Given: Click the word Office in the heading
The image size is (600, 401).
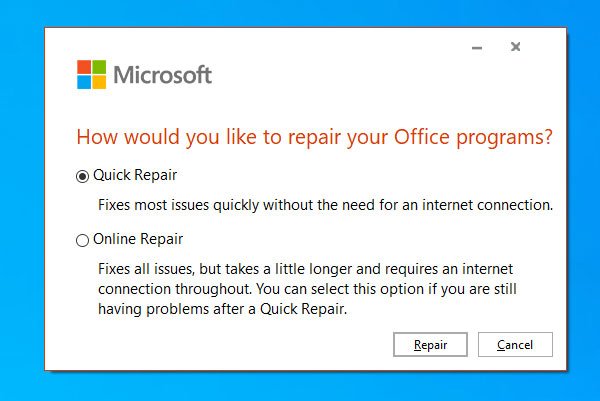Looking at the screenshot, I should [422, 136].
